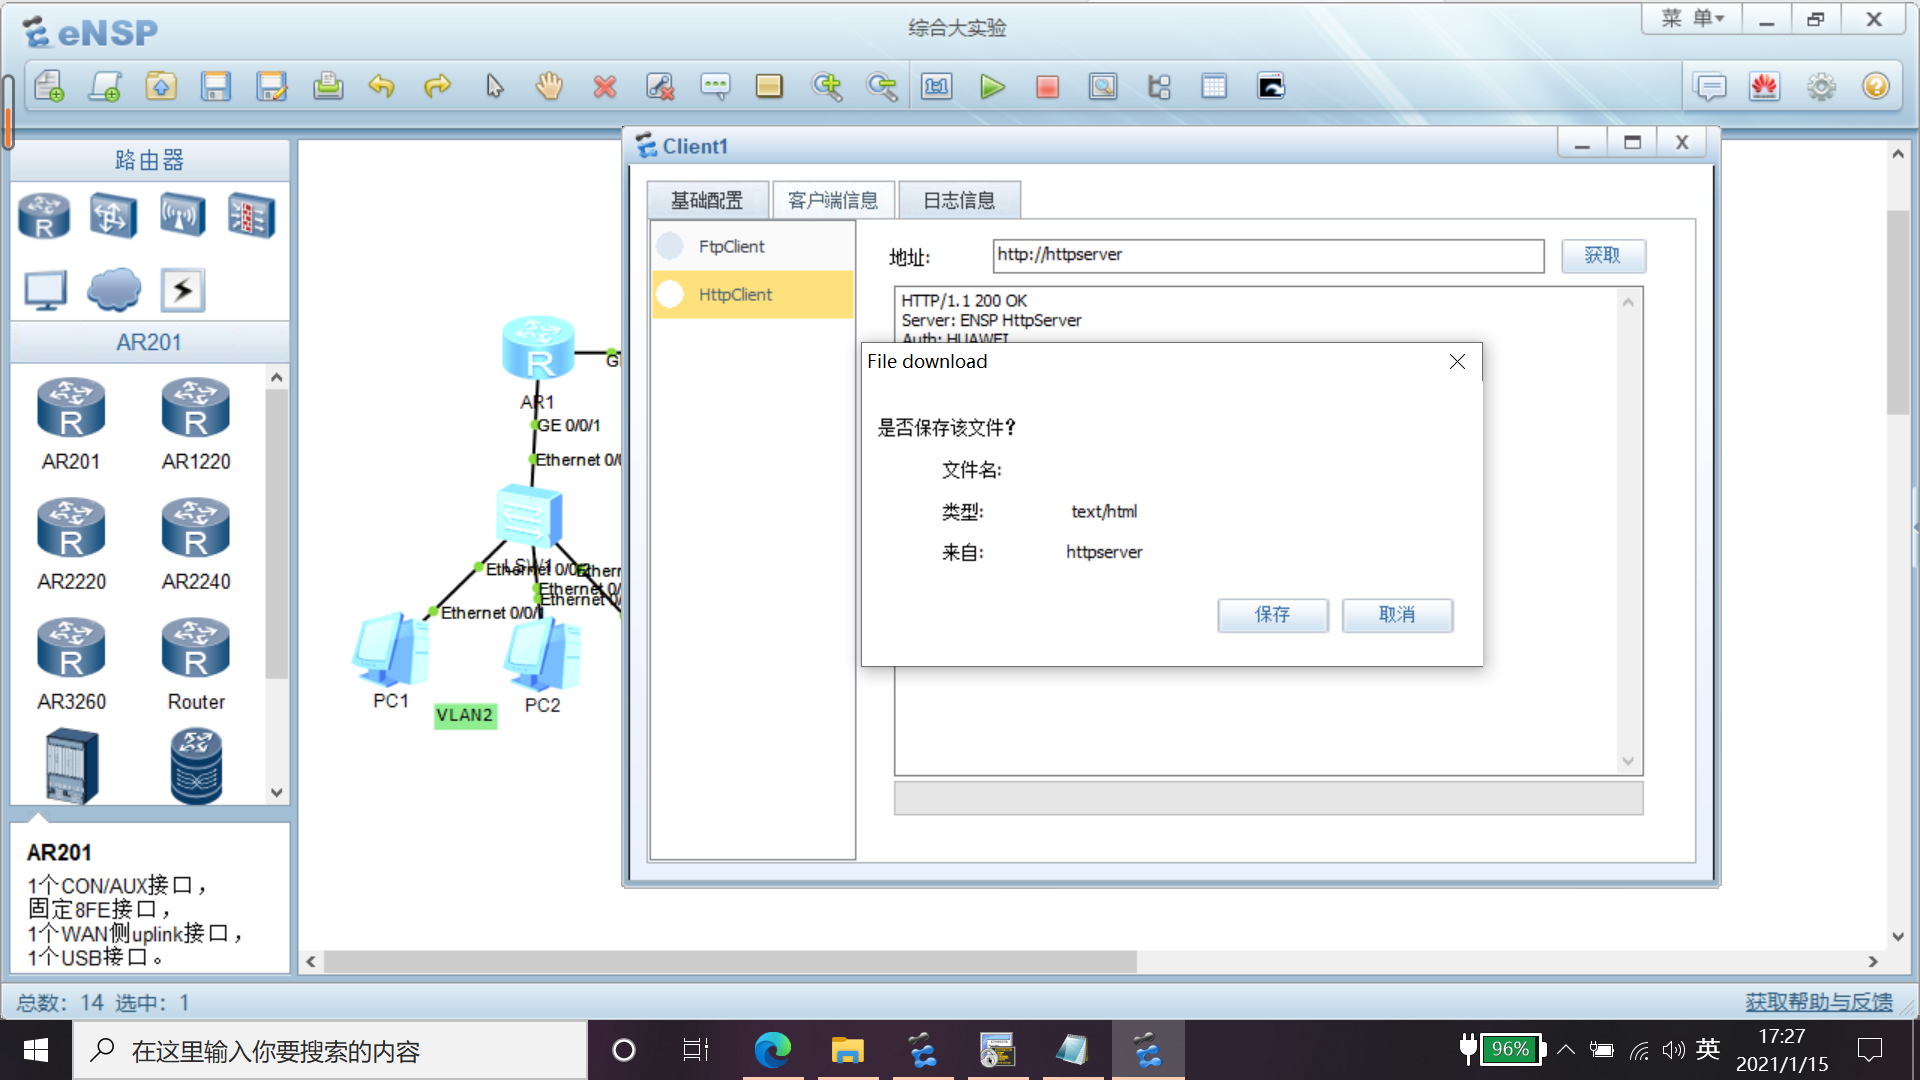Toggle the English input language indicator in tray
1920x1080 pixels.
point(1708,1049)
